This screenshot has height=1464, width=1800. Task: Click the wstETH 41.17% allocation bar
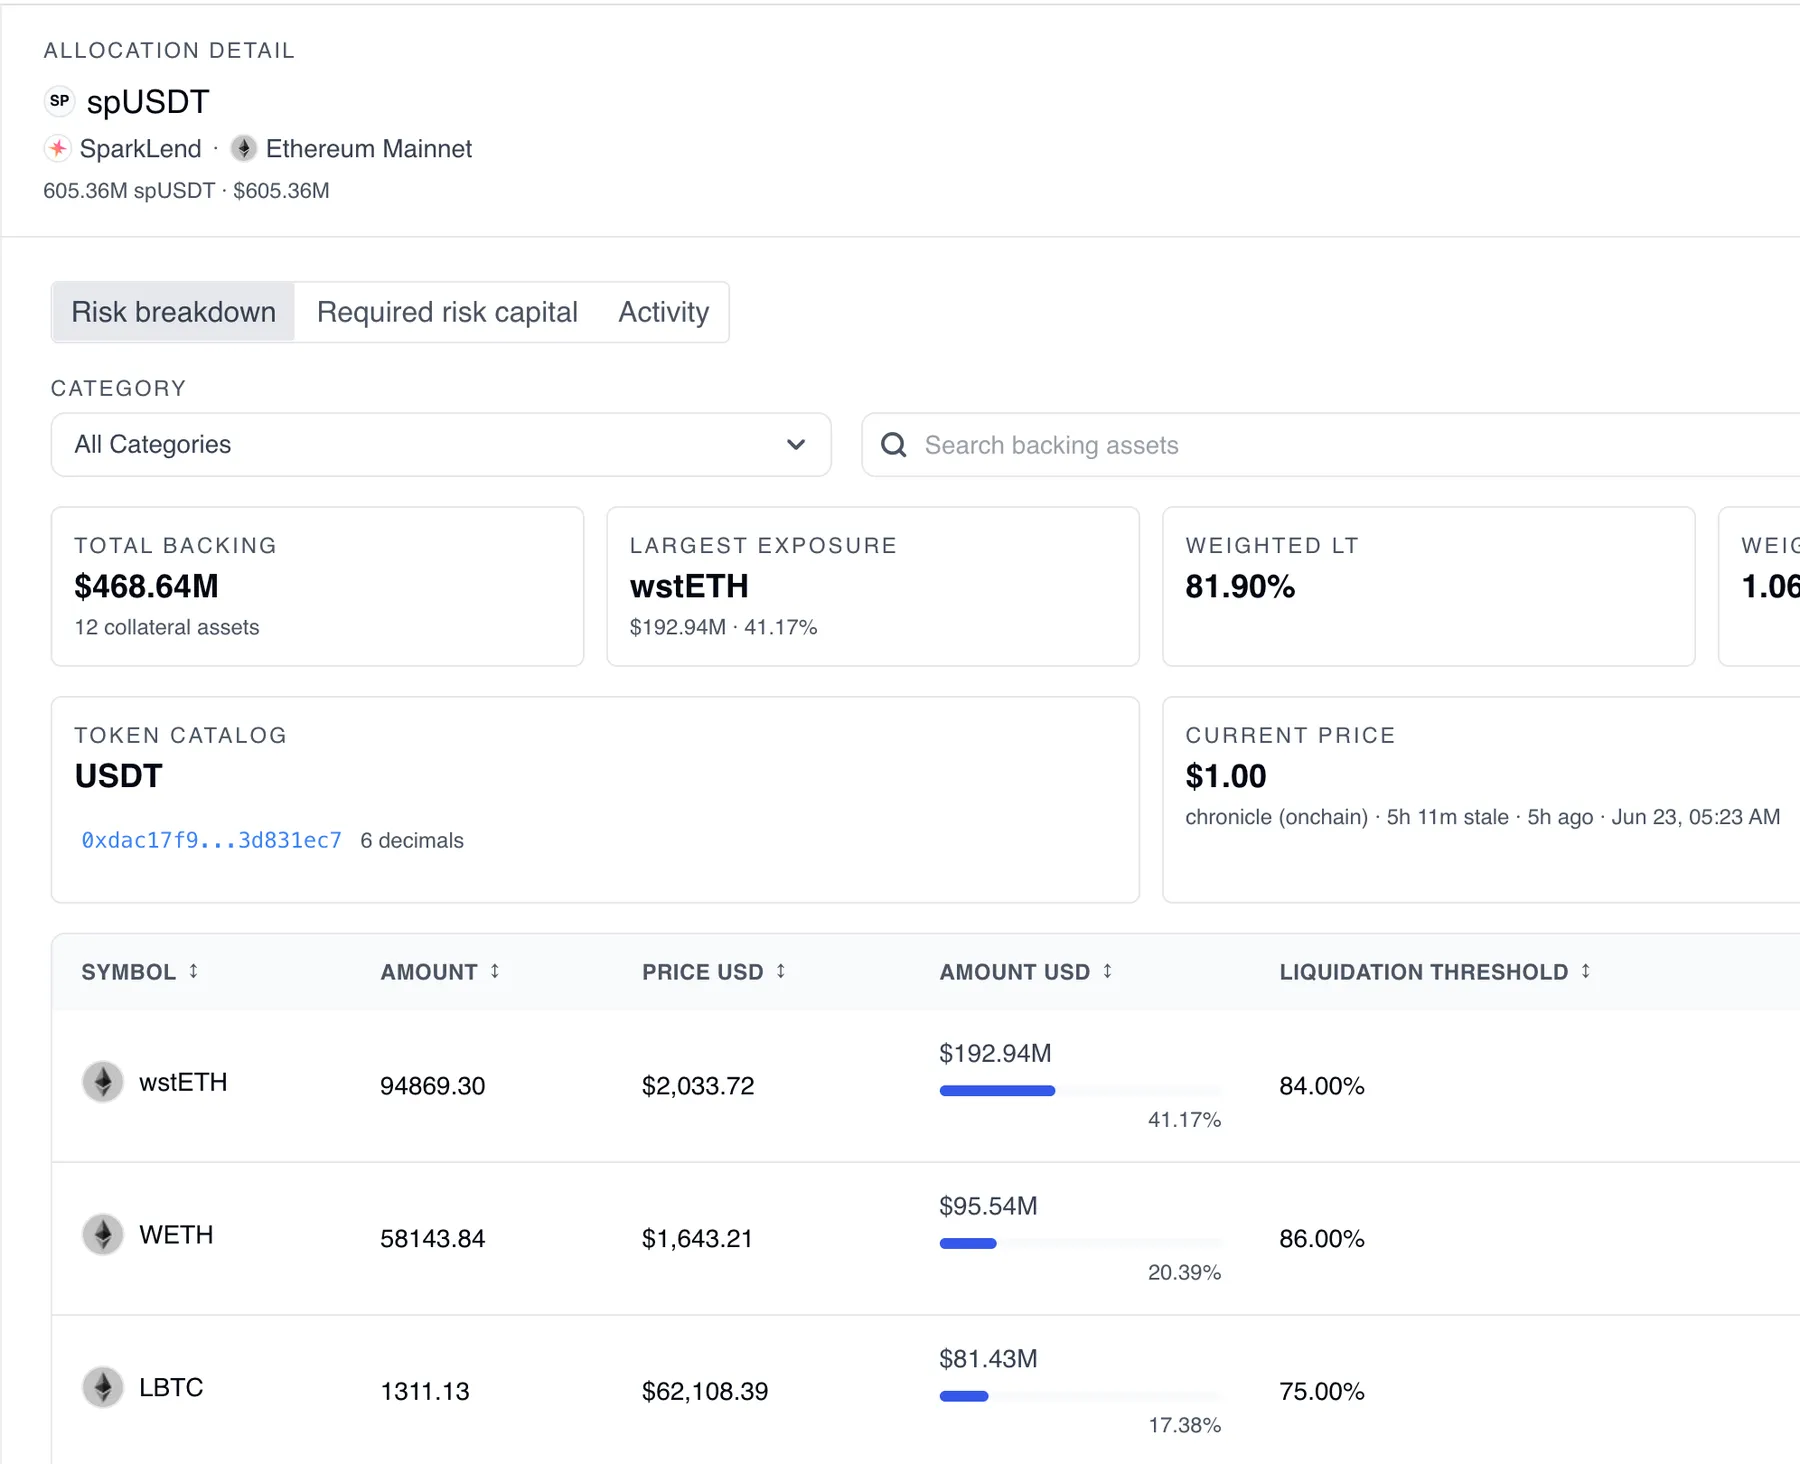coord(1080,1091)
